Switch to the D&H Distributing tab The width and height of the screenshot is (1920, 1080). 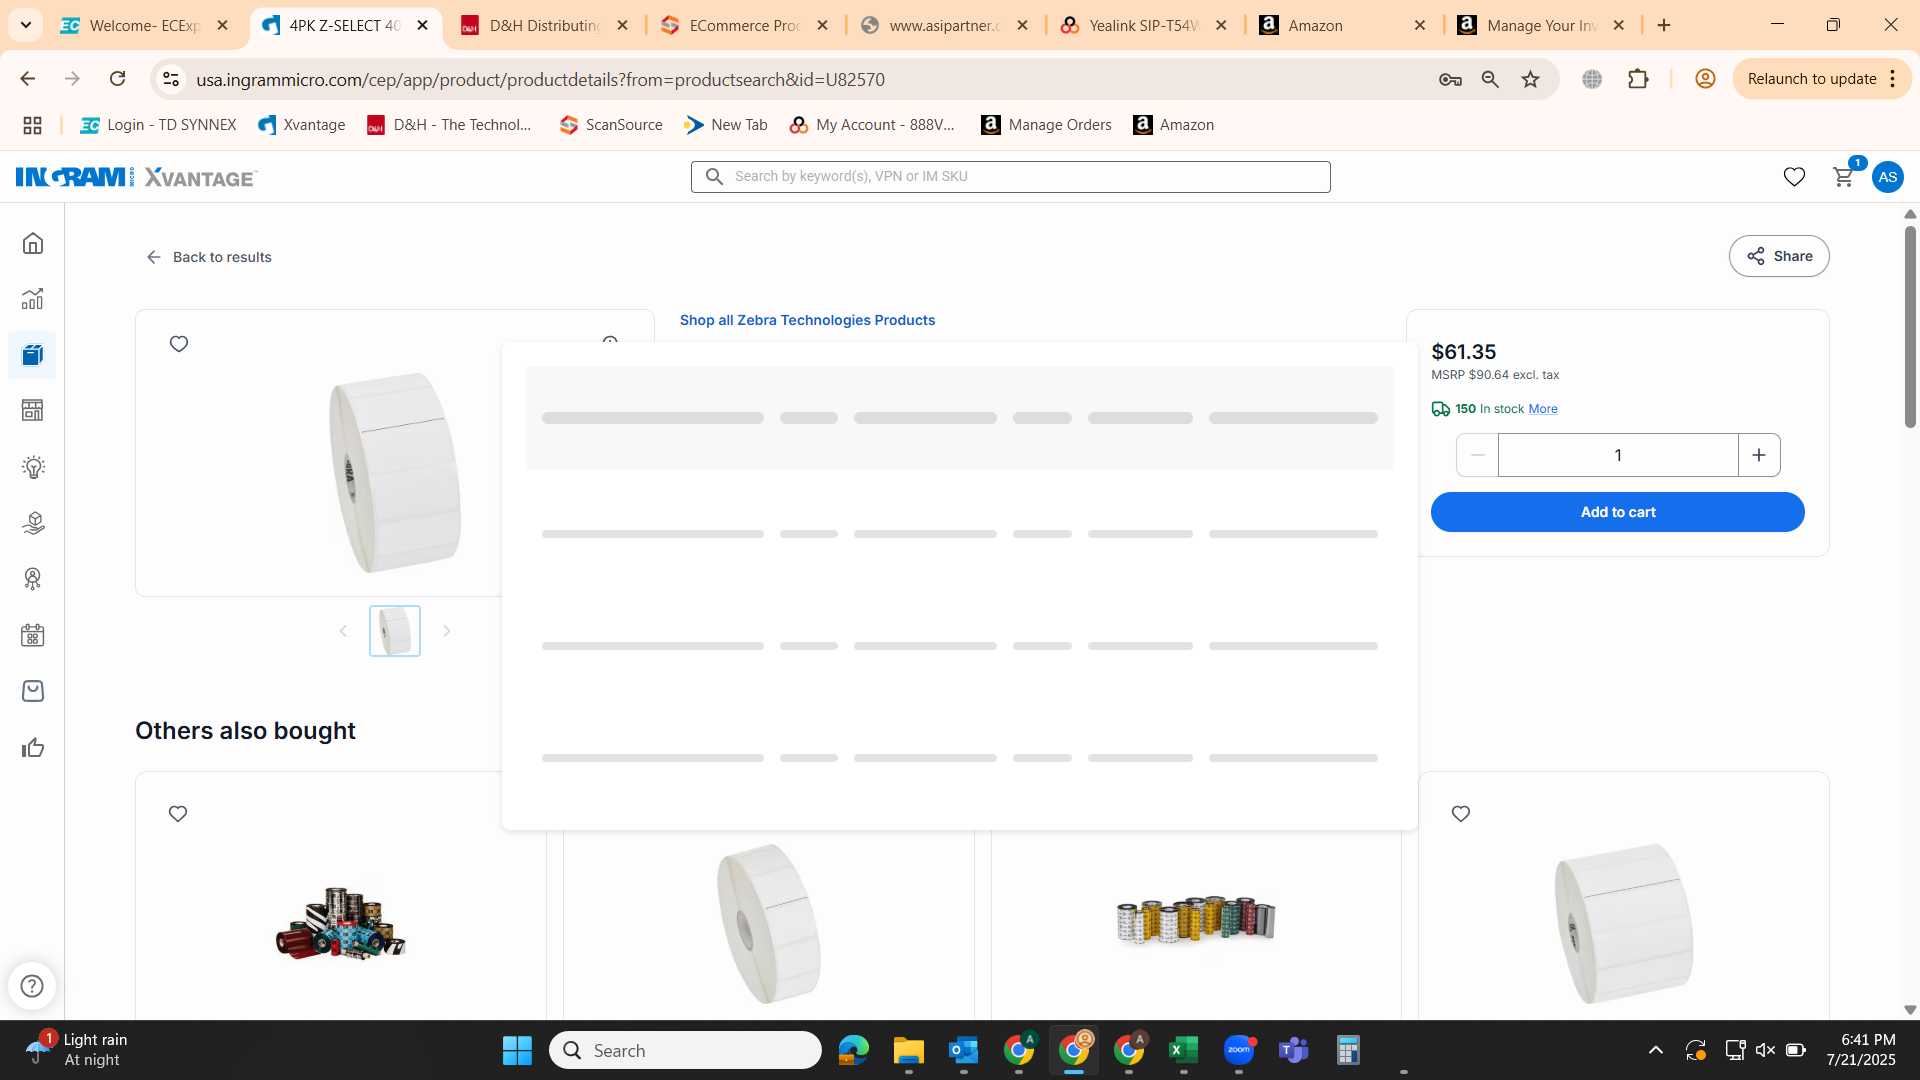click(x=545, y=26)
